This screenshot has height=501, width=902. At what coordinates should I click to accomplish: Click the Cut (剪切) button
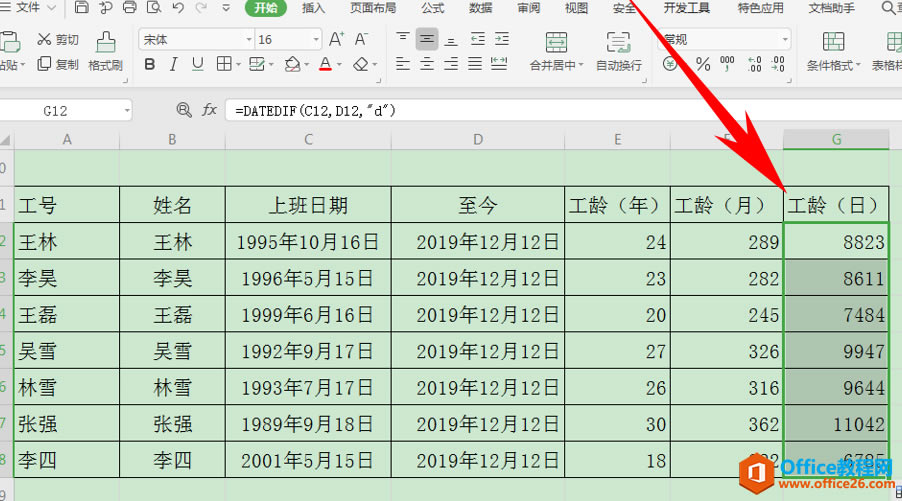[58, 39]
